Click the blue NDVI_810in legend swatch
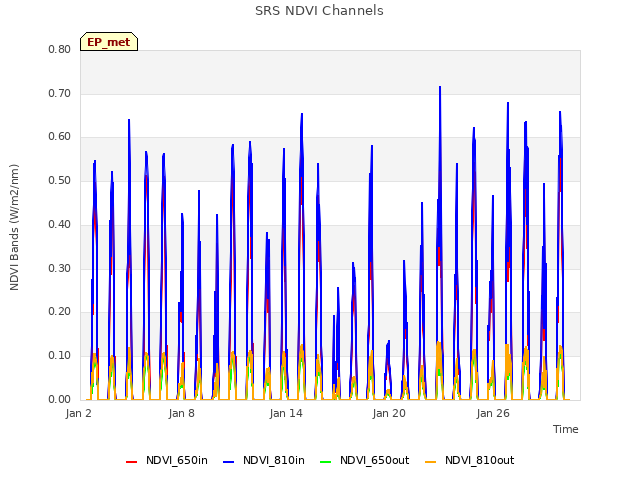This screenshot has width=640, height=480. (x=229, y=462)
